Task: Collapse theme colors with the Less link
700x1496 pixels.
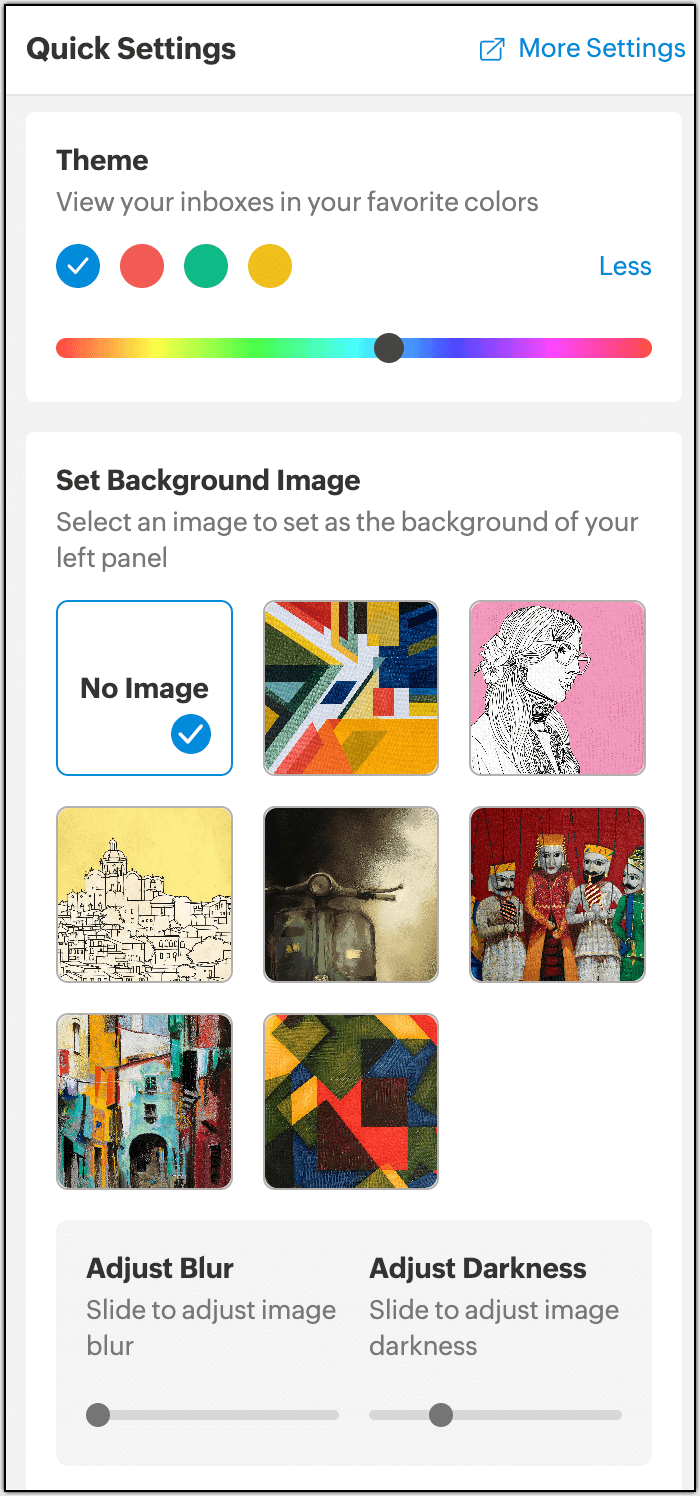Action: pos(625,266)
